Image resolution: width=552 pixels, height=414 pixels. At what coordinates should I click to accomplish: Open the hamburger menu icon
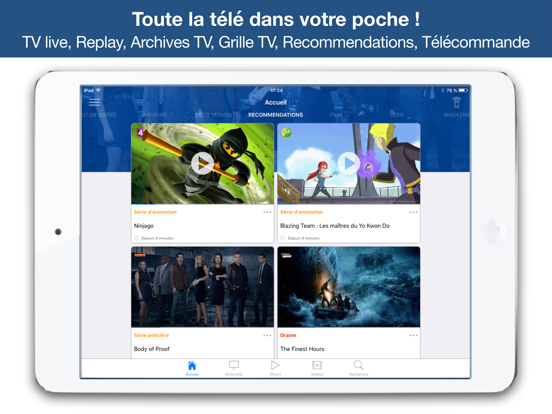click(x=94, y=102)
